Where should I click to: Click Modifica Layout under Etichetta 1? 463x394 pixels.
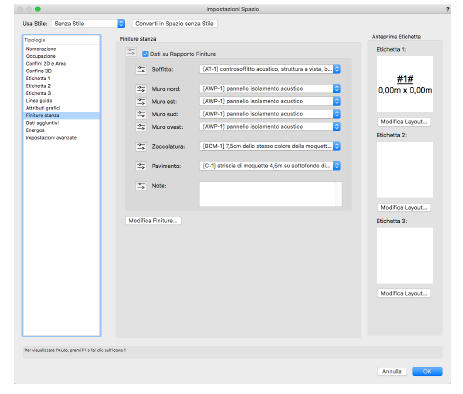[404, 122]
